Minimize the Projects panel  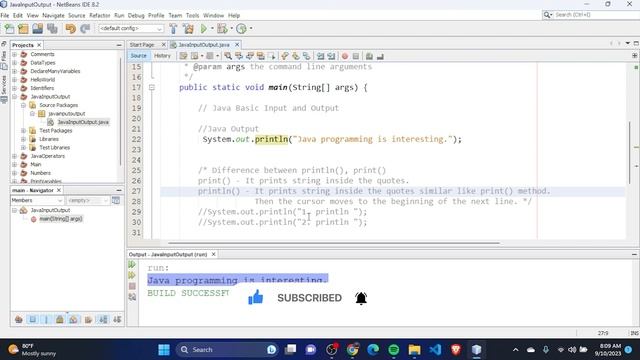119,45
